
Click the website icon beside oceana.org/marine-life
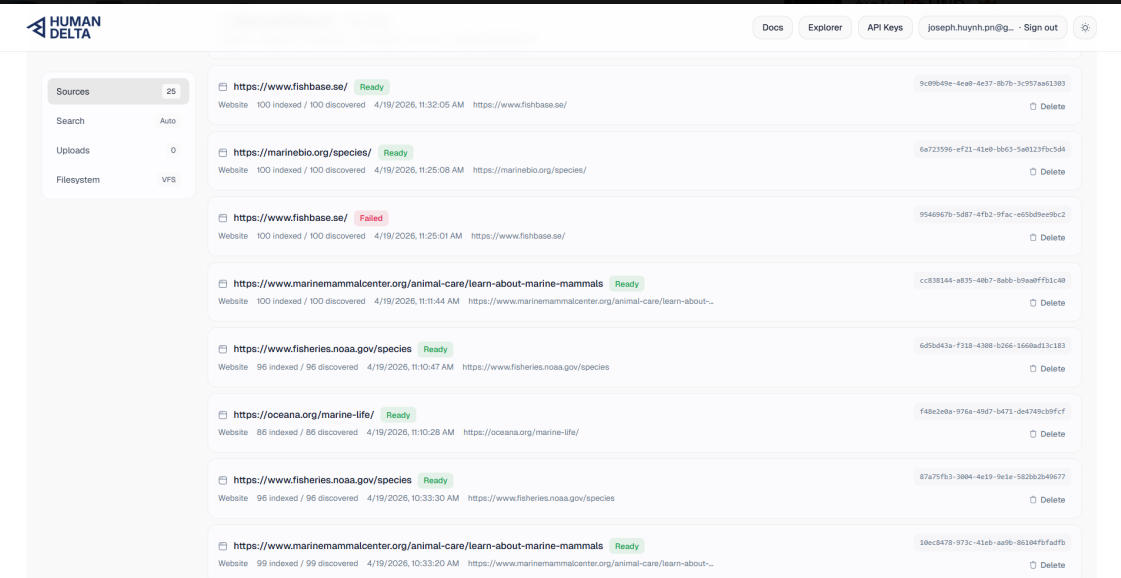[223, 415]
